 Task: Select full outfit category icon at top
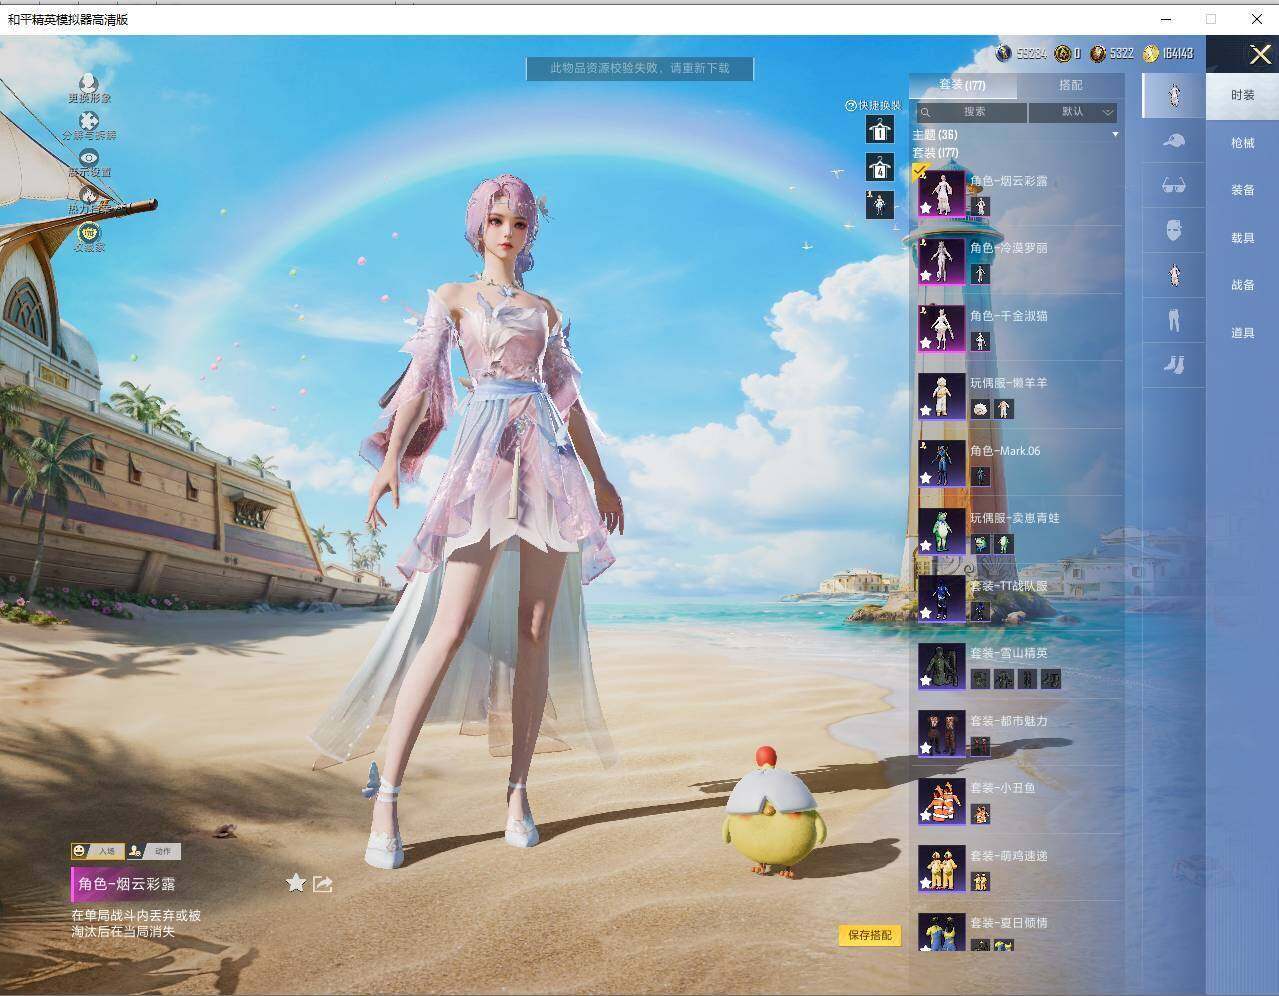pos(1174,95)
